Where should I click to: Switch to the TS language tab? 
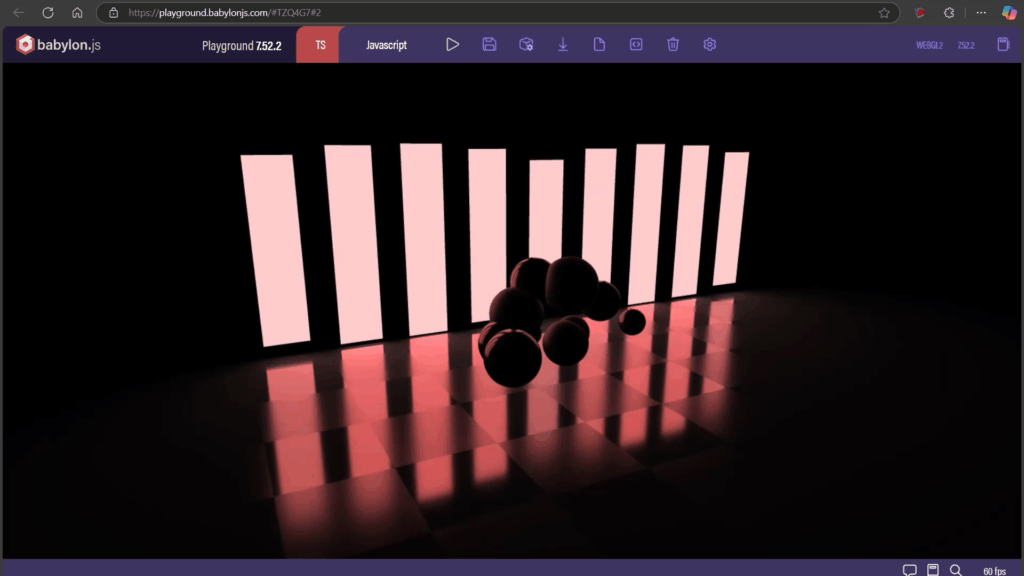point(320,45)
